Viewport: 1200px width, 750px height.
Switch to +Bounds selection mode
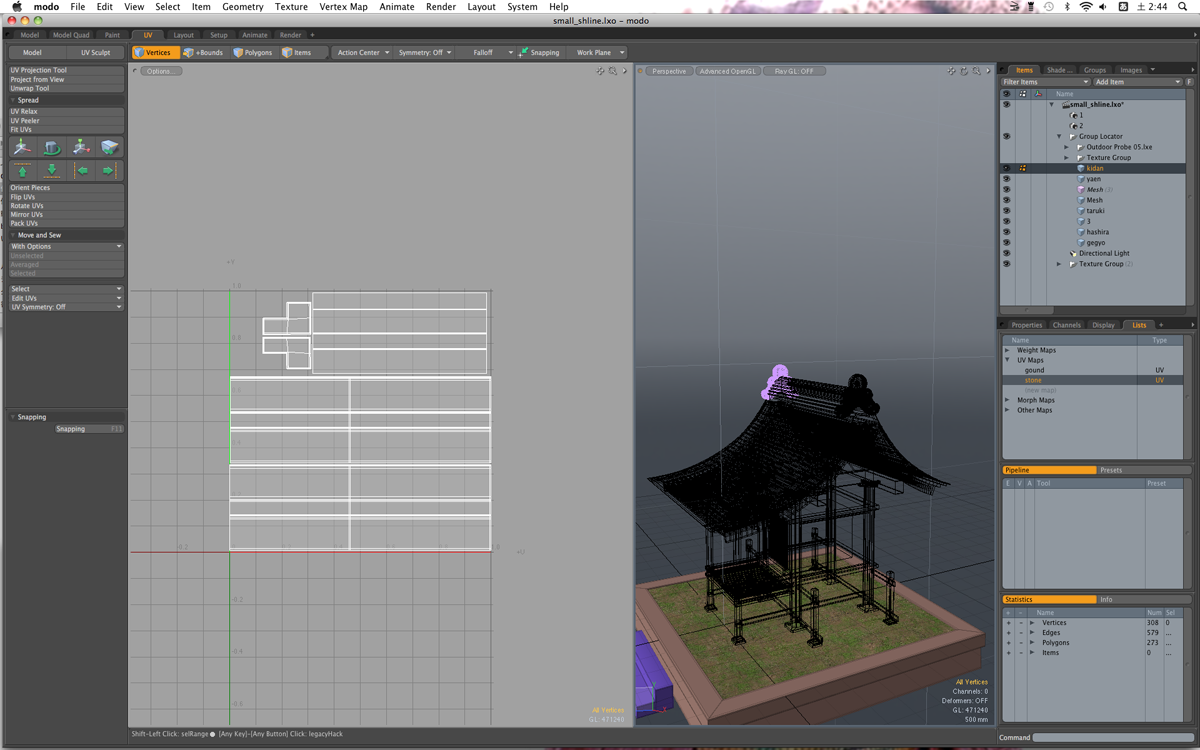(203, 52)
